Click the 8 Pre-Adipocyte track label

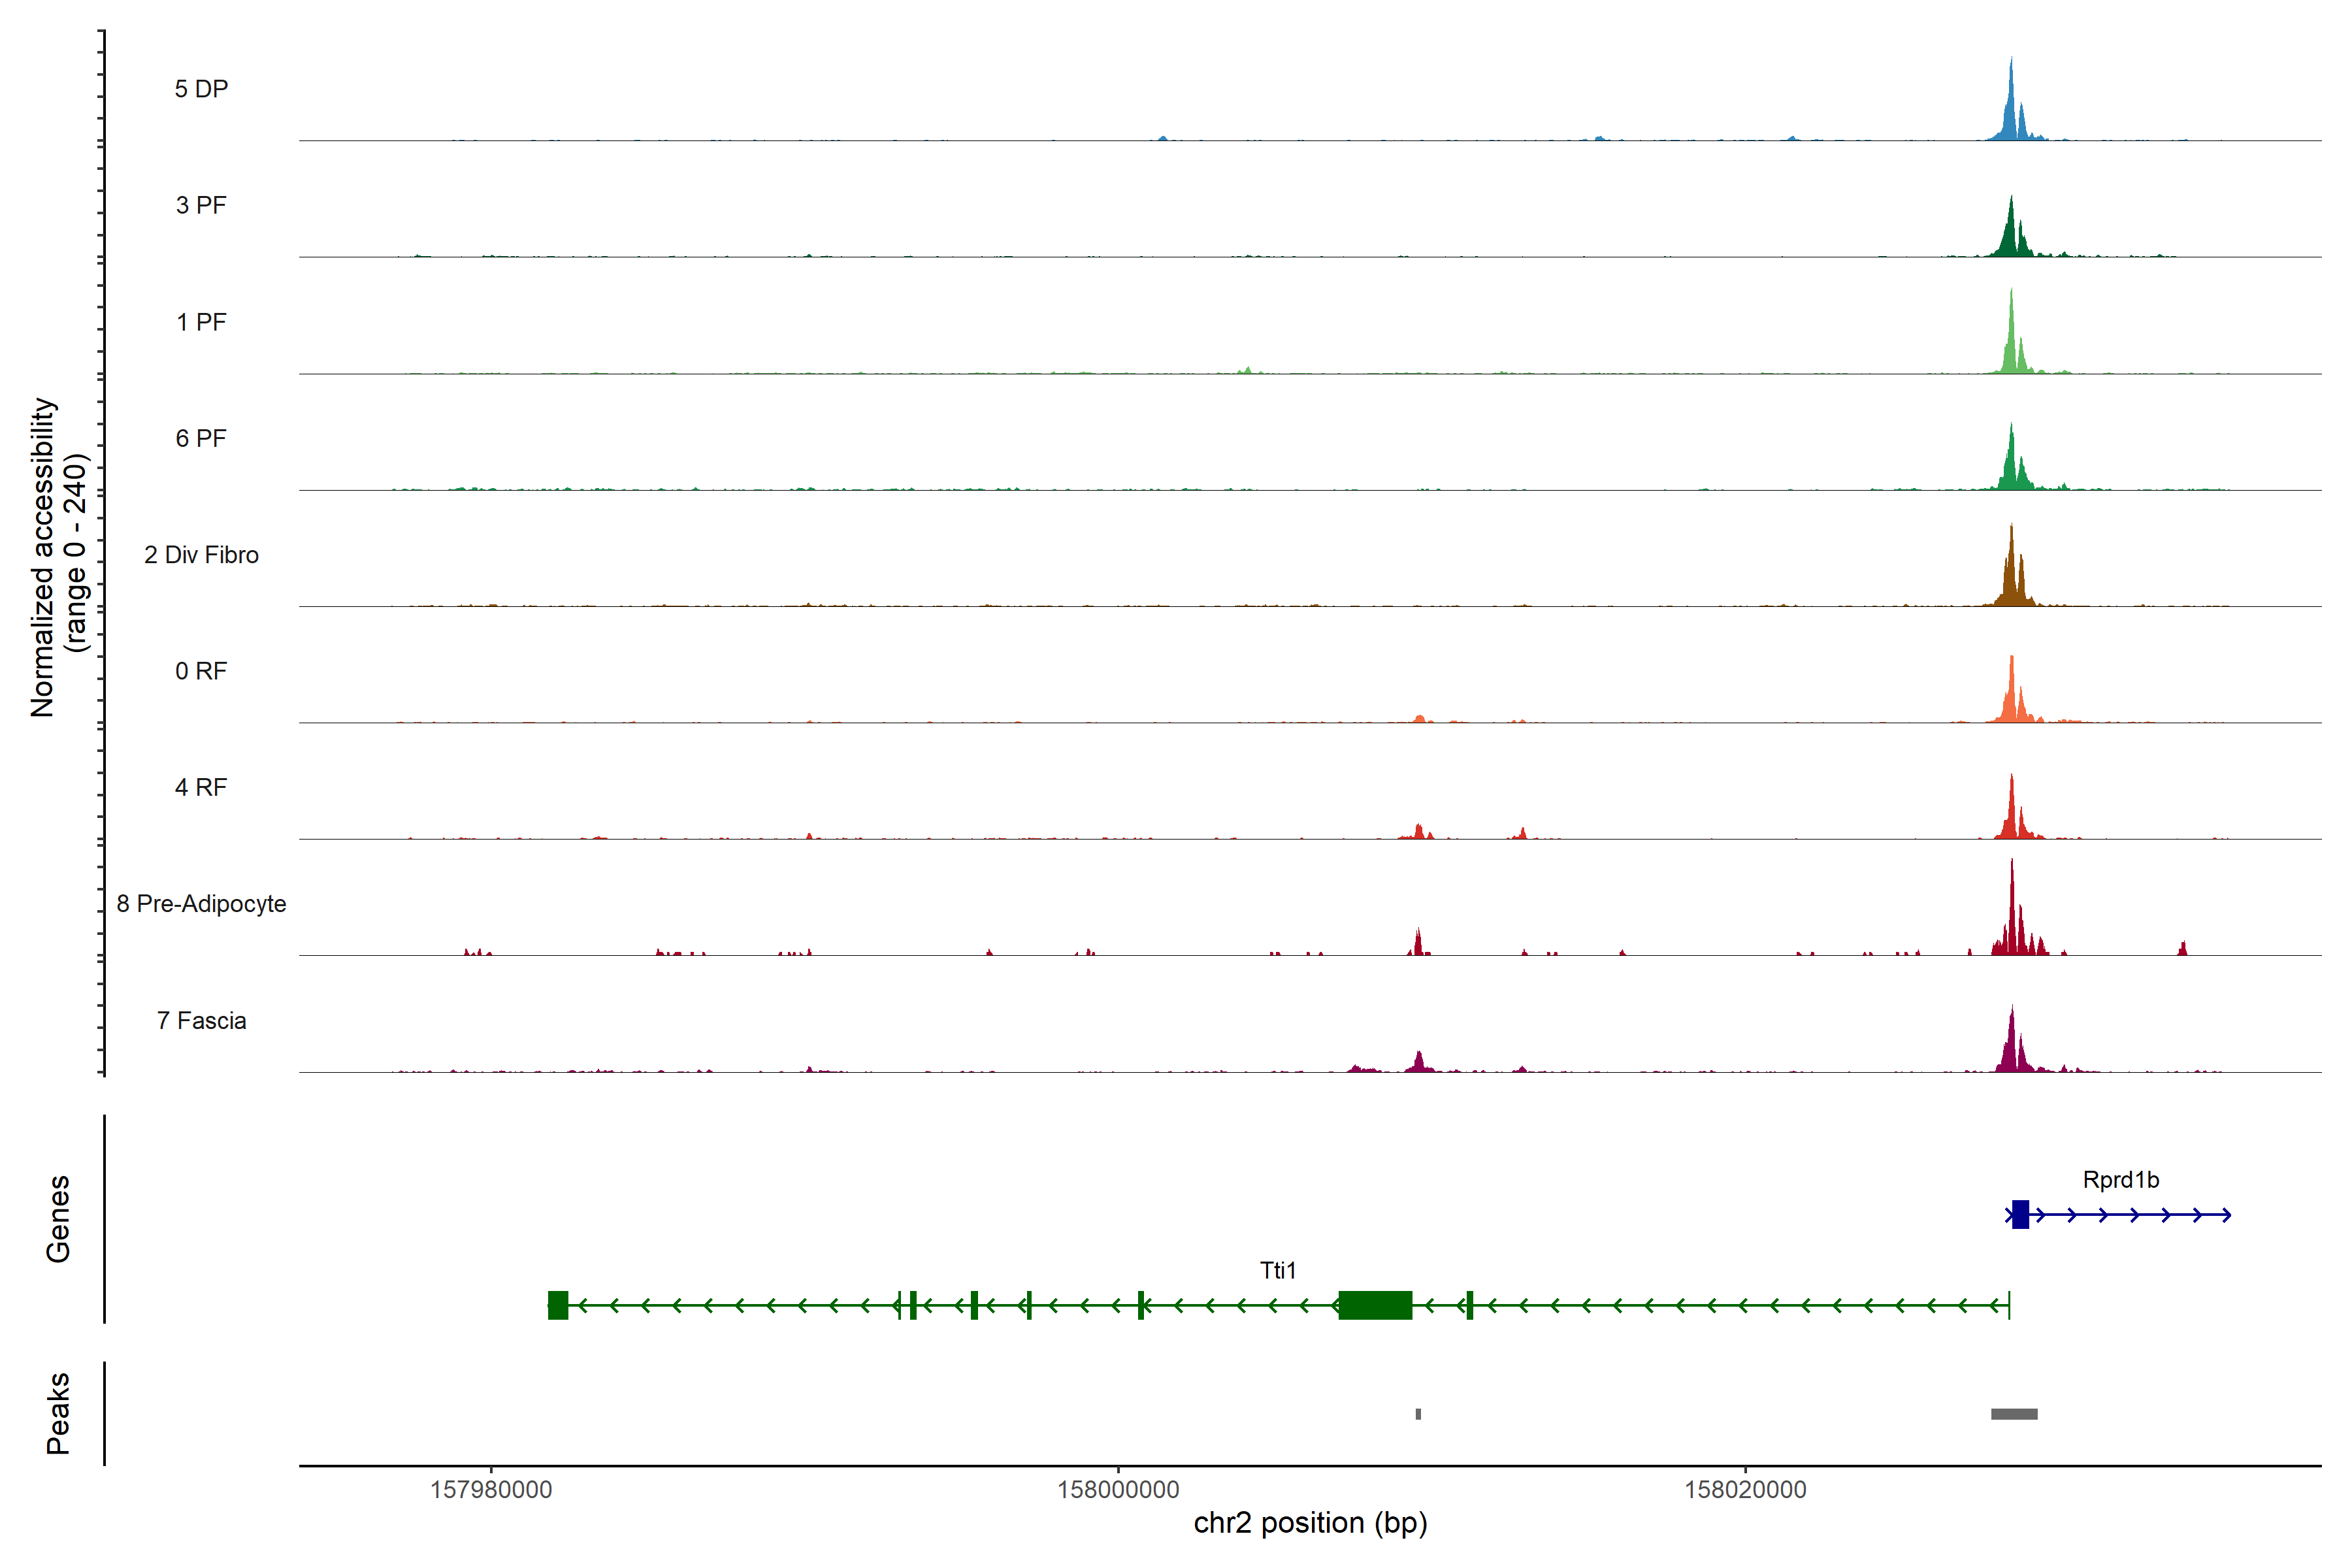201,903
